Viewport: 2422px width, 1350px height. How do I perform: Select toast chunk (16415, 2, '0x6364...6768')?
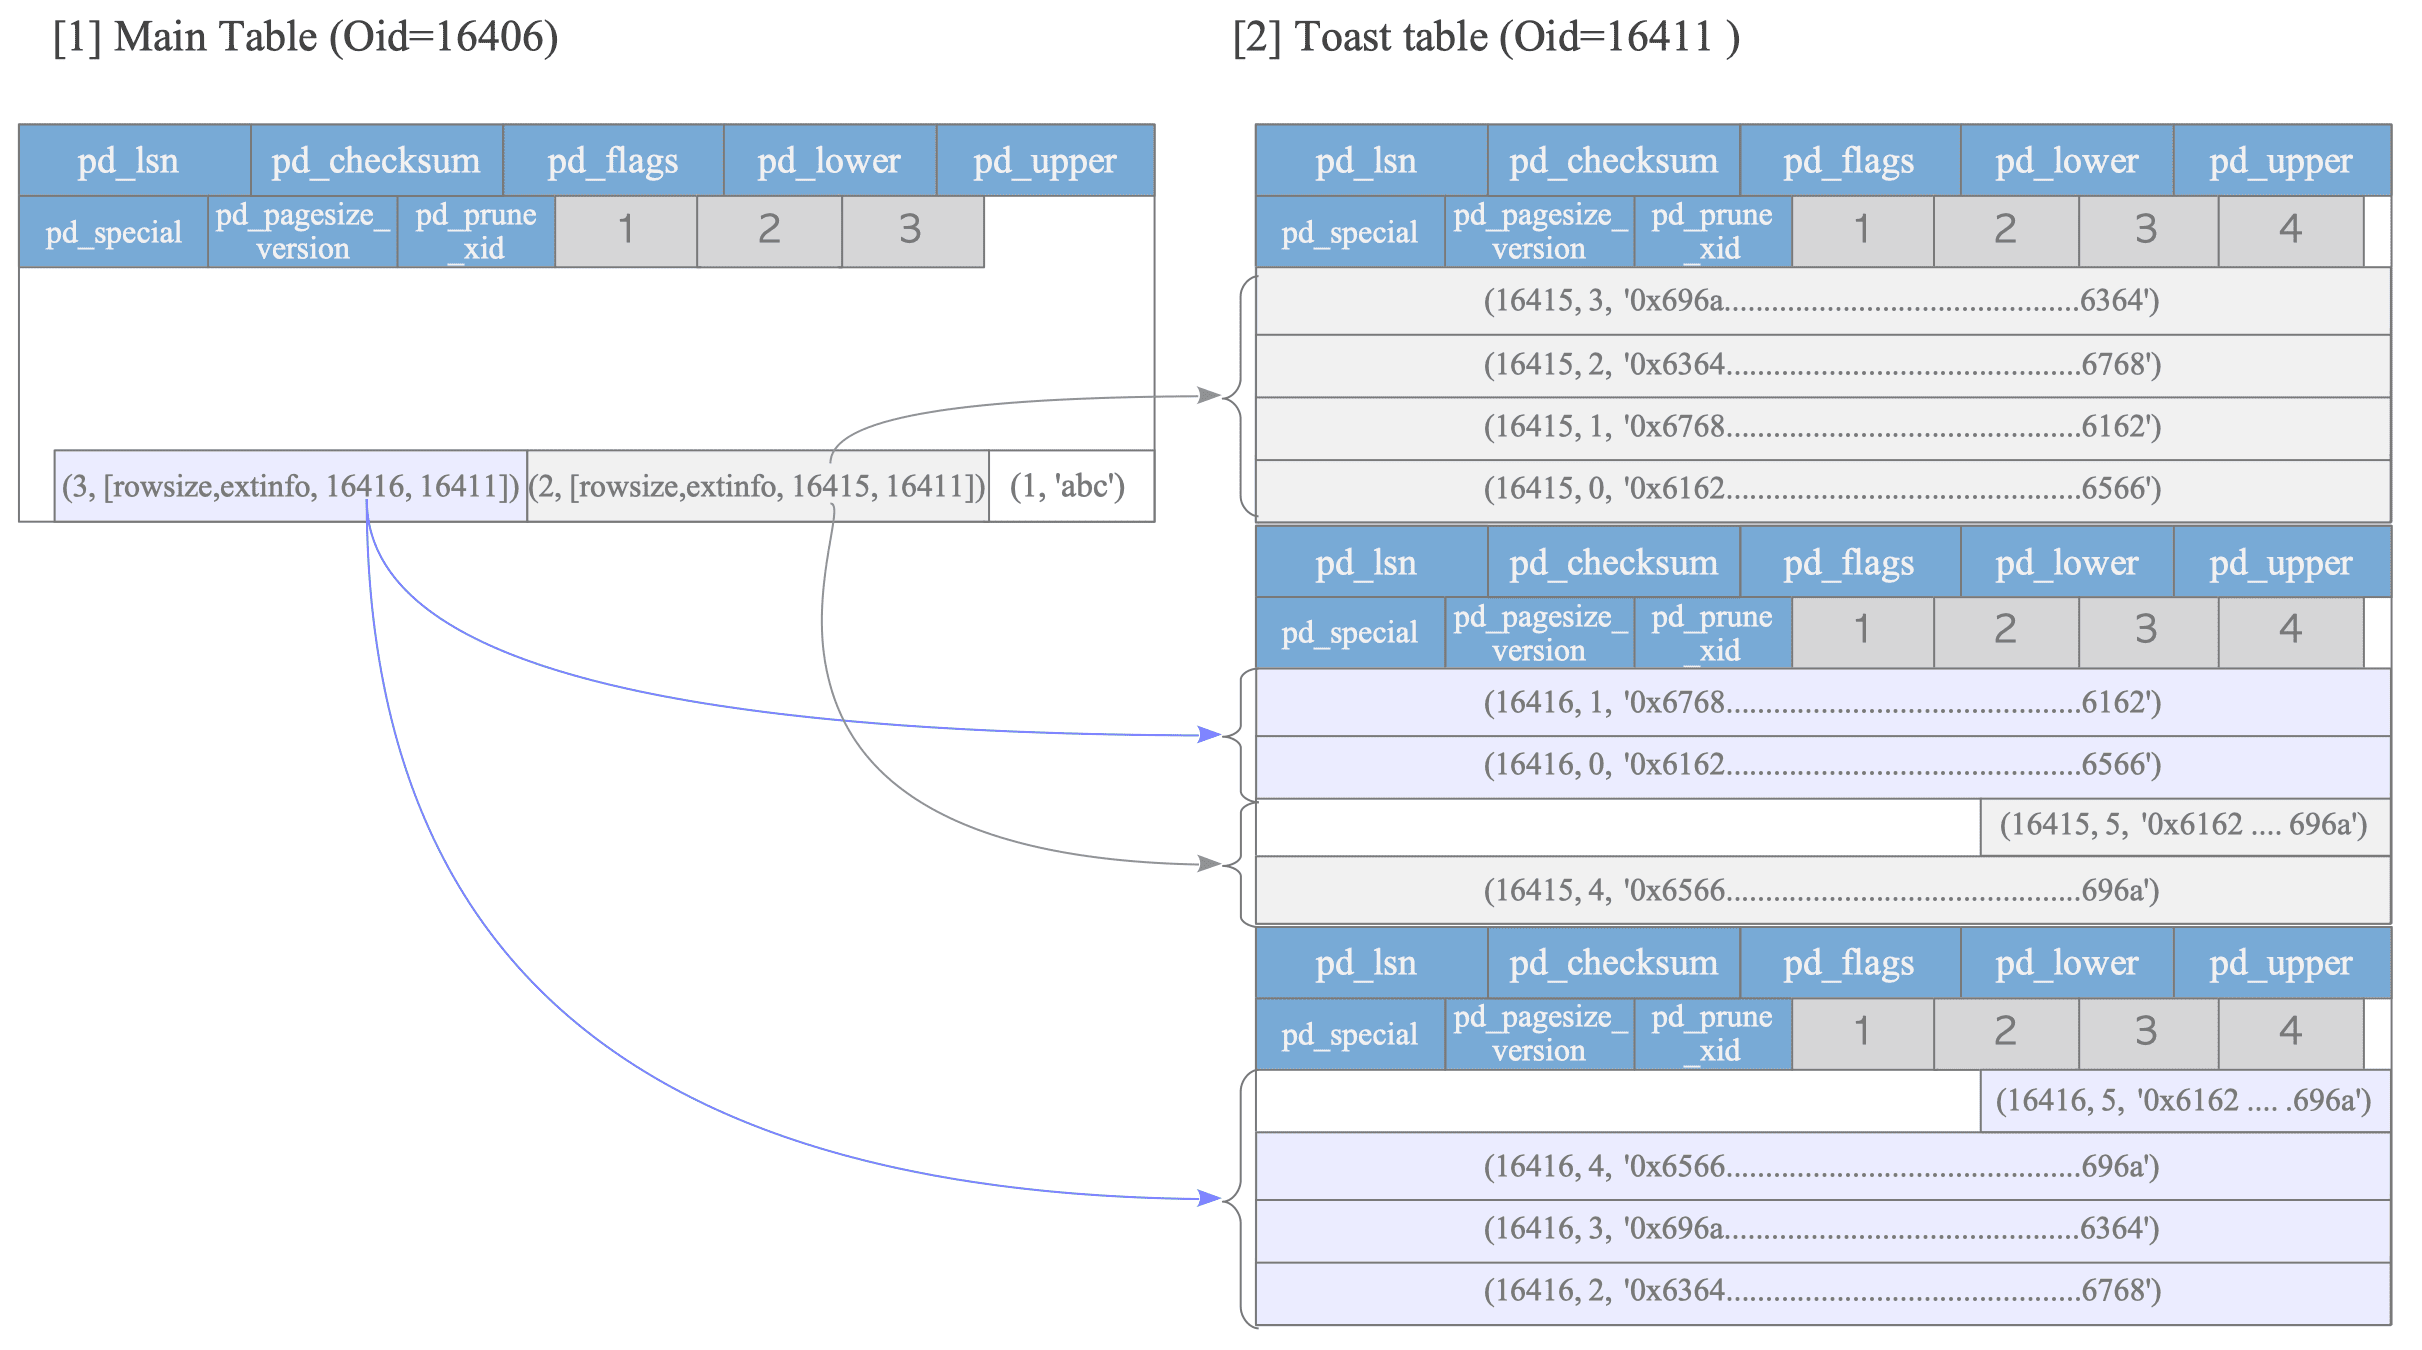[x=1823, y=365]
